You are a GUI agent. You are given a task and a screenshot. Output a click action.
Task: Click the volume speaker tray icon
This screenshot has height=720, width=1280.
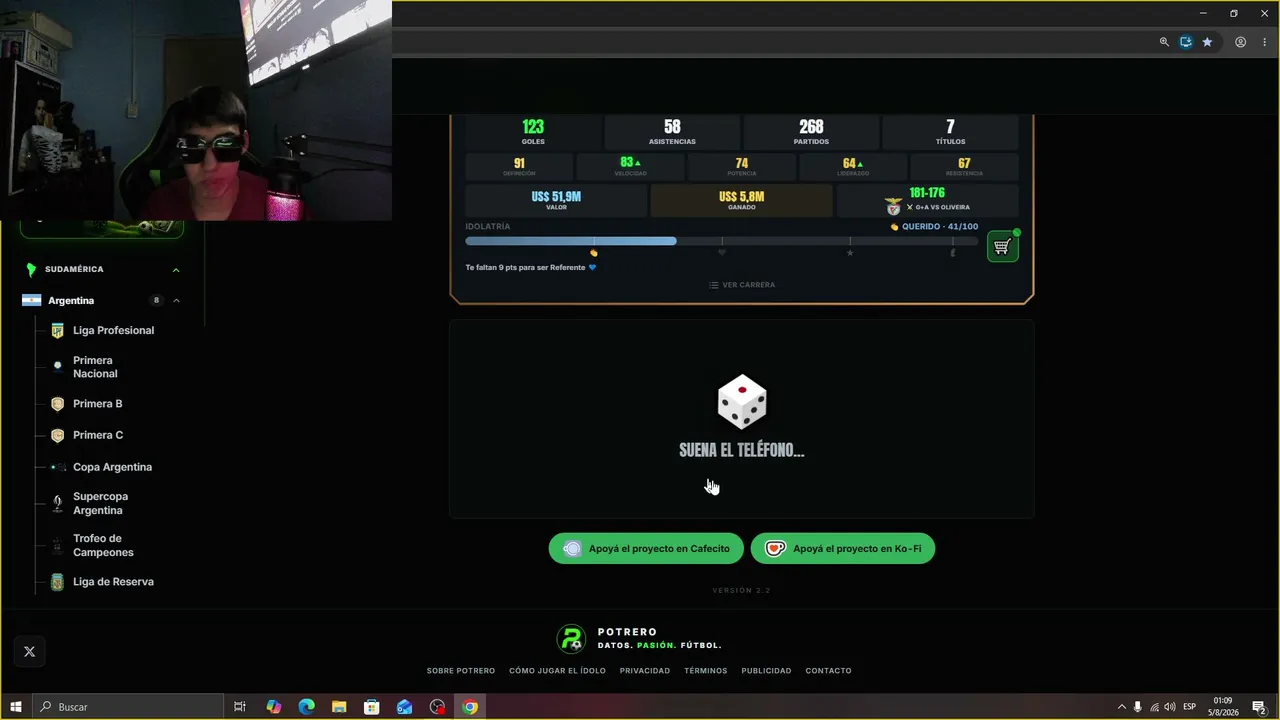(1170, 707)
